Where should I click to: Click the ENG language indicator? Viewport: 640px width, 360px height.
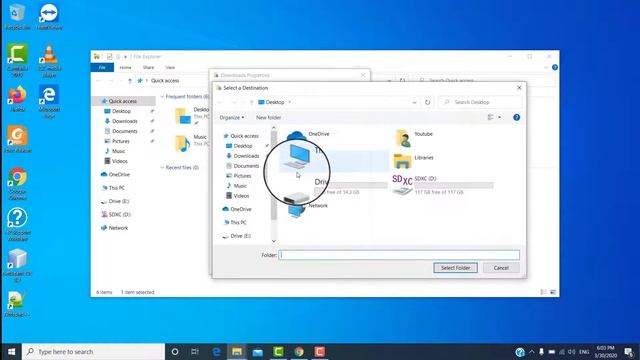pos(584,351)
